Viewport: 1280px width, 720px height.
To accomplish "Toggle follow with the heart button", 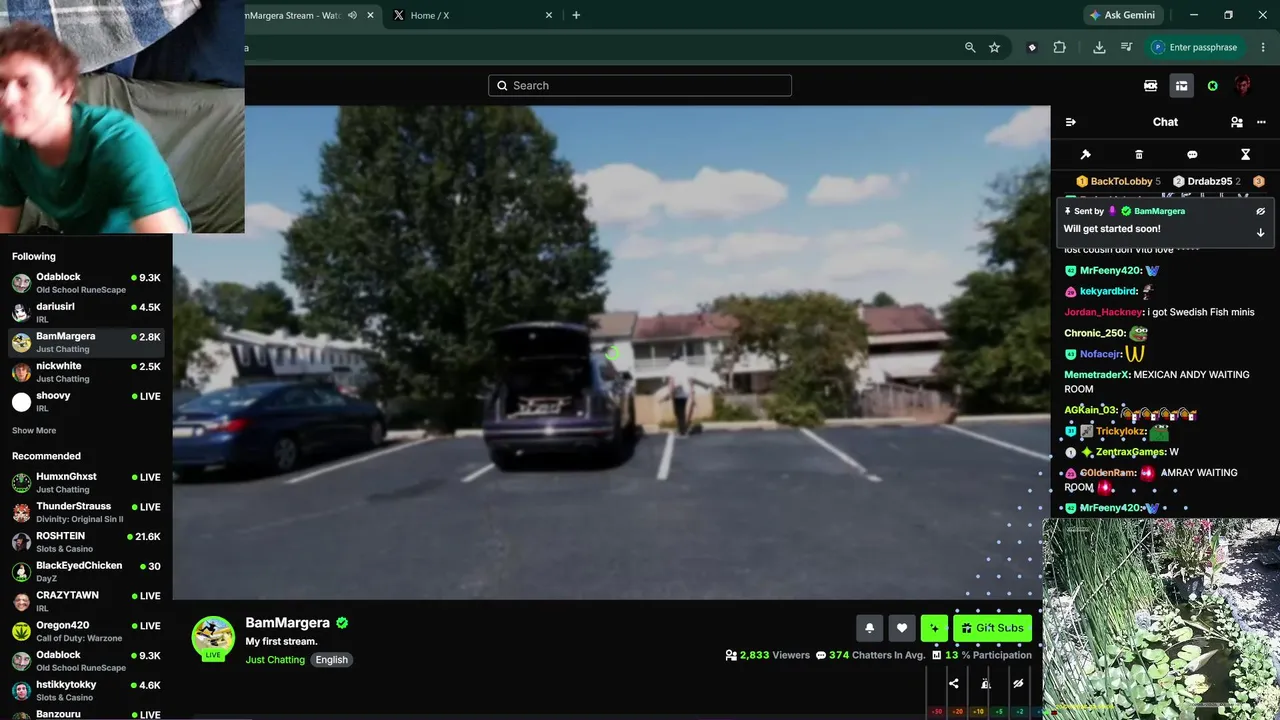I will point(902,628).
